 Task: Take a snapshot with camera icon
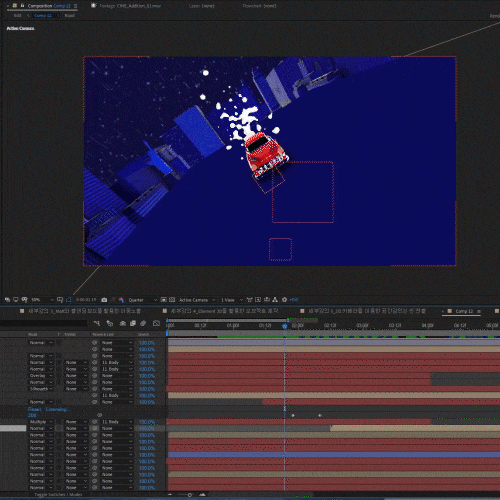point(104,300)
